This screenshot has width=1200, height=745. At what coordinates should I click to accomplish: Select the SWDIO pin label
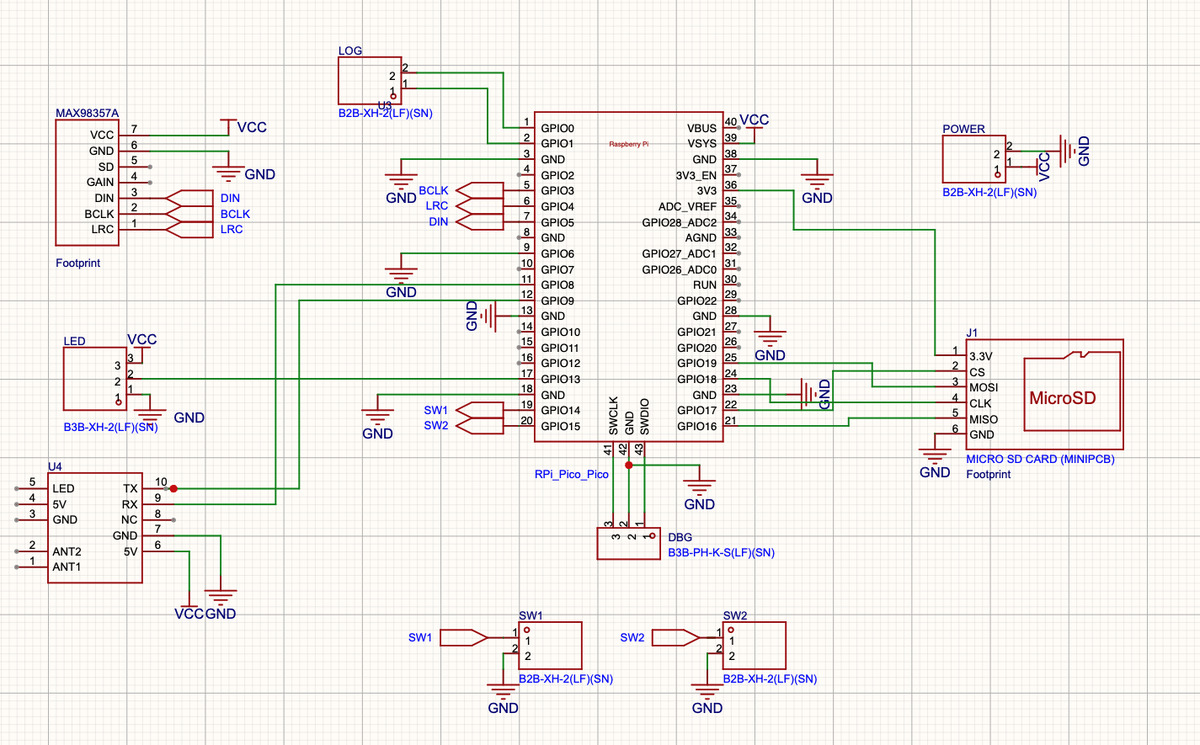[x=645, y=416]
